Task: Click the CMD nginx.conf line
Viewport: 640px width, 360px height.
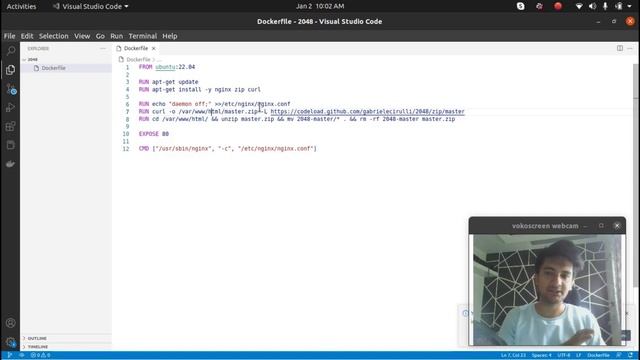Action: click(227, 149)
